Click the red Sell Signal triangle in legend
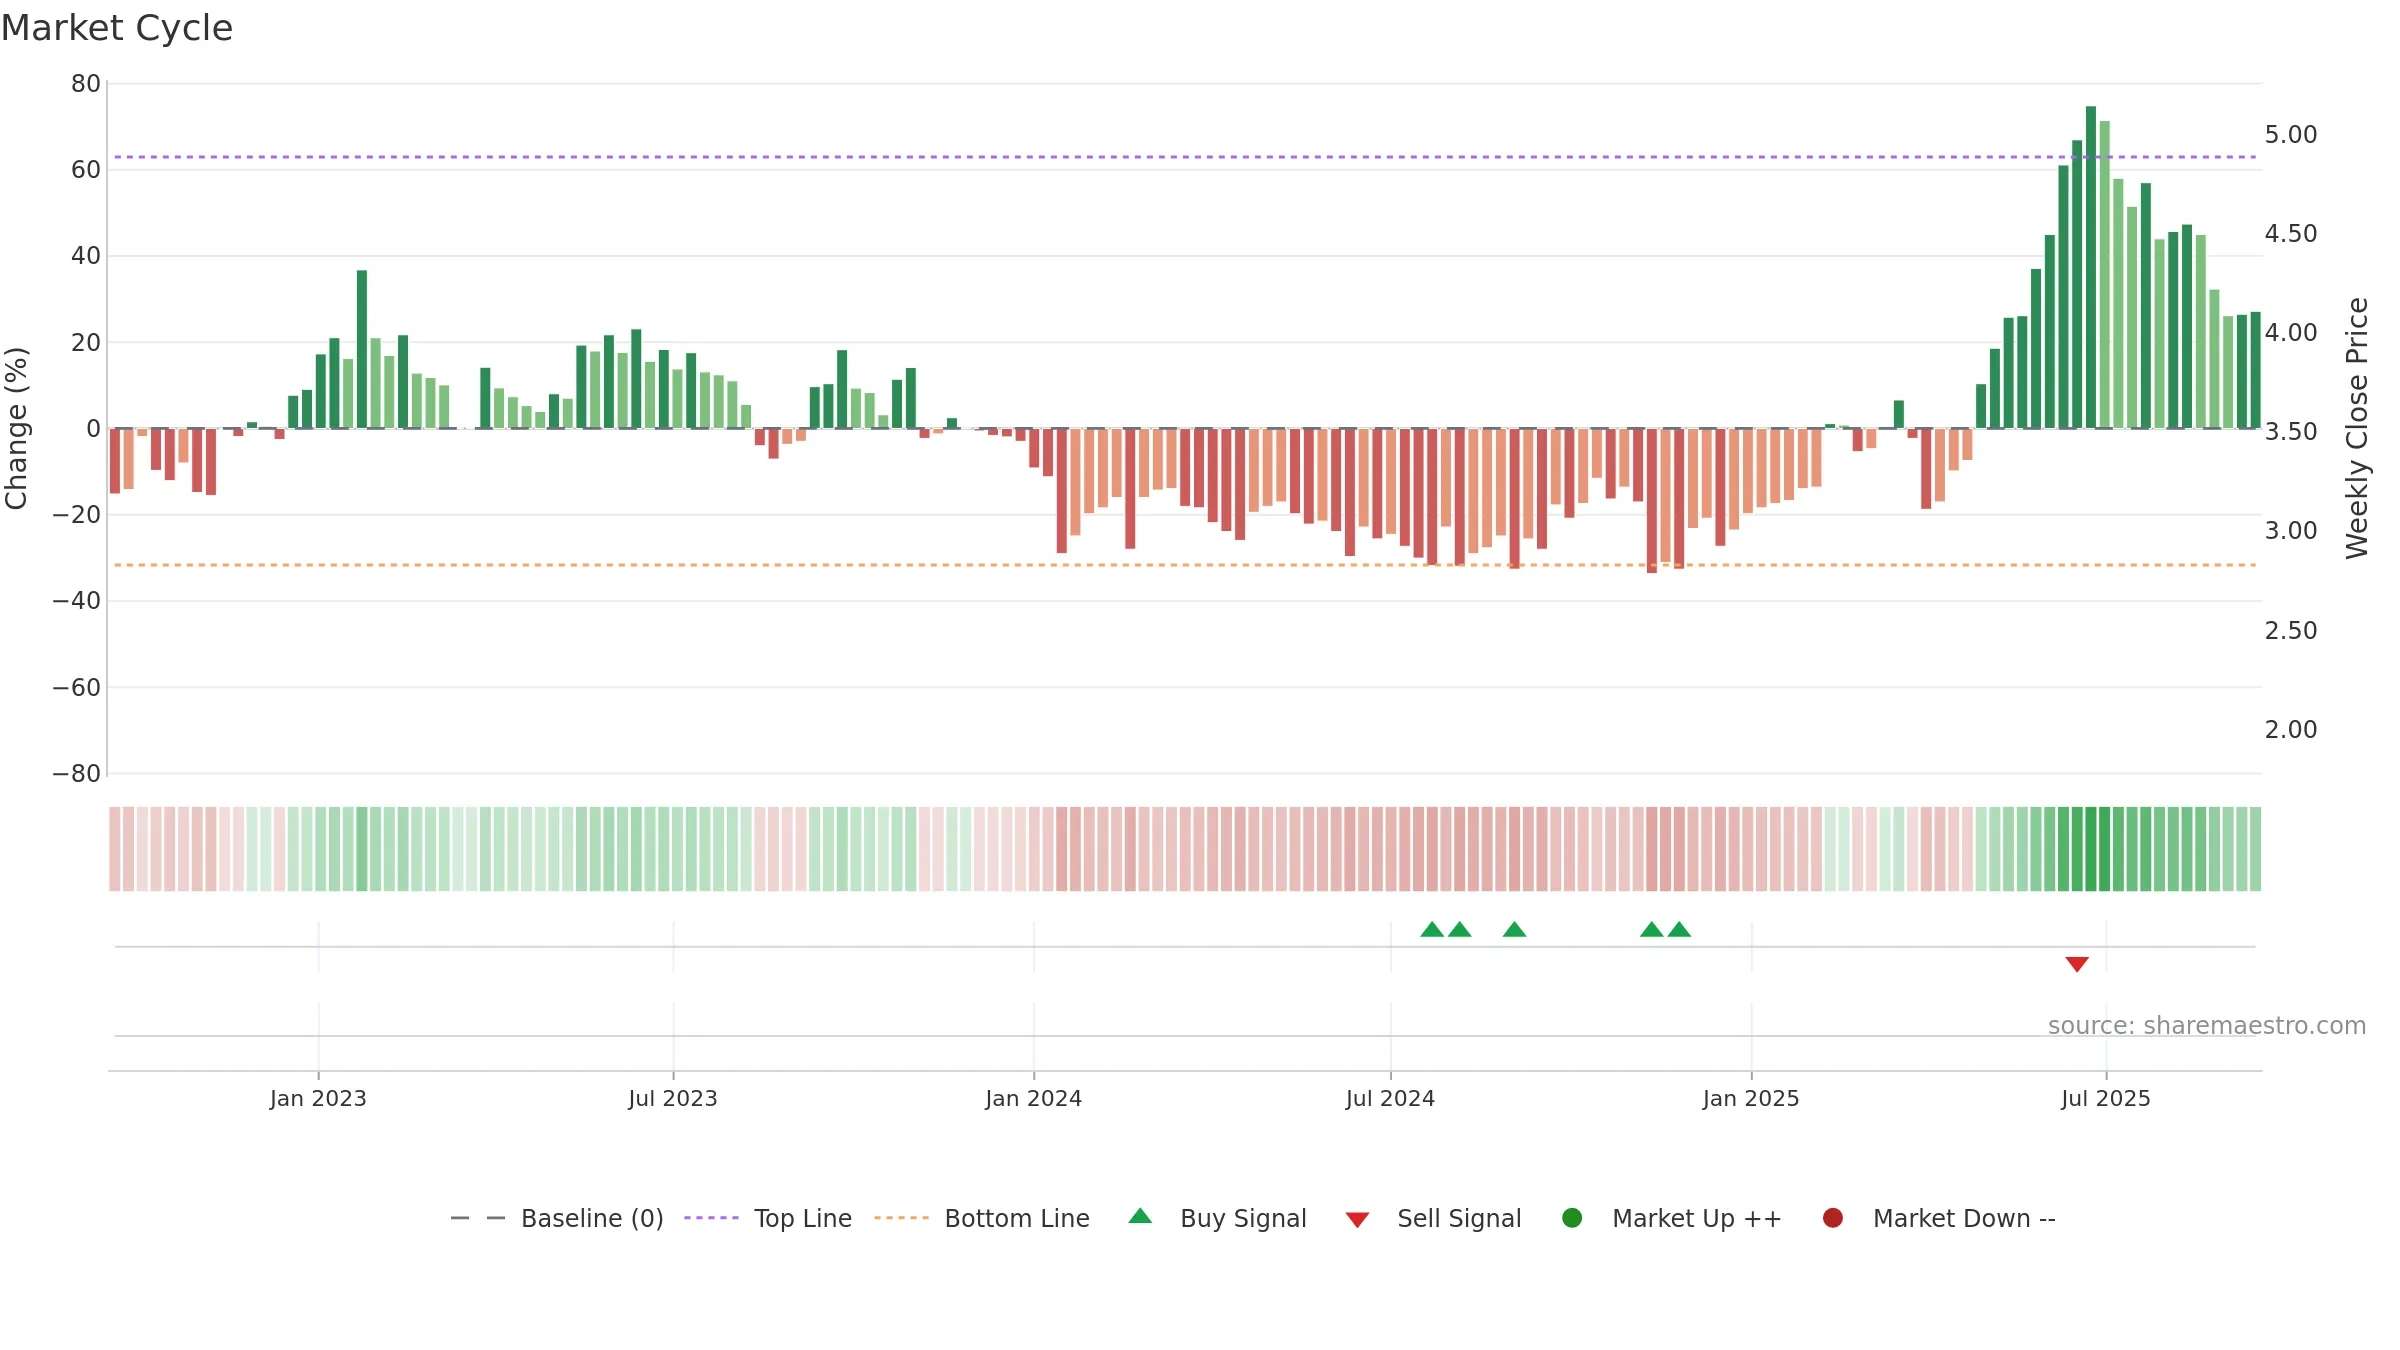Image resolution: width=2400 pixels, height=1350 pixels. pyautogui.click(x=1357, y=1220)
